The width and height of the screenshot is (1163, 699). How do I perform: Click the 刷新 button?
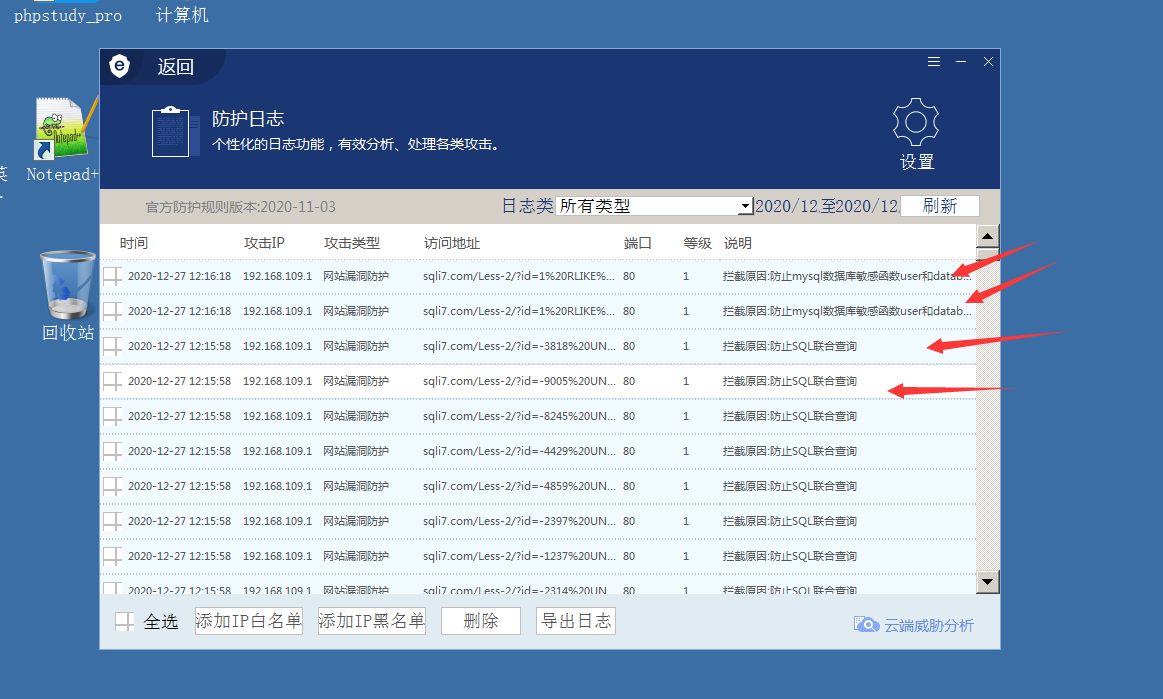coord(939,206)
